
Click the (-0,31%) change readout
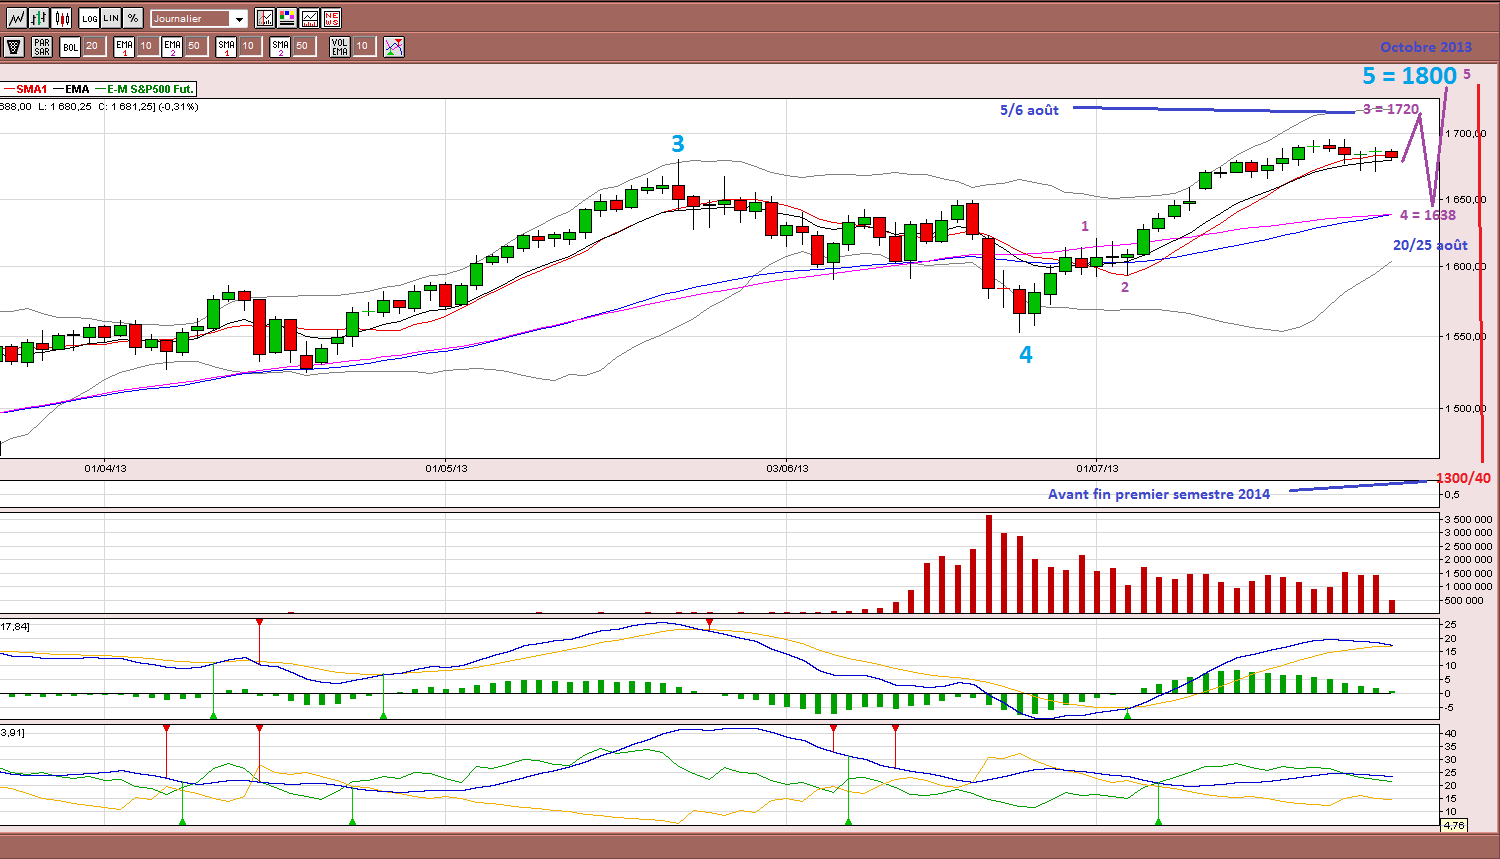[177, 106]
